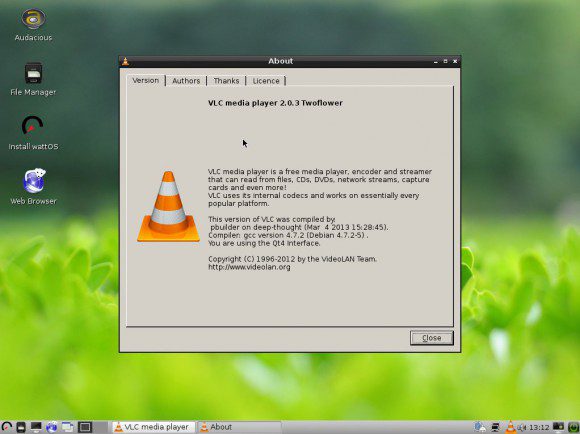The image size is (580, 434).
Task: Open the Licence tab
Action: click(266, 81)
